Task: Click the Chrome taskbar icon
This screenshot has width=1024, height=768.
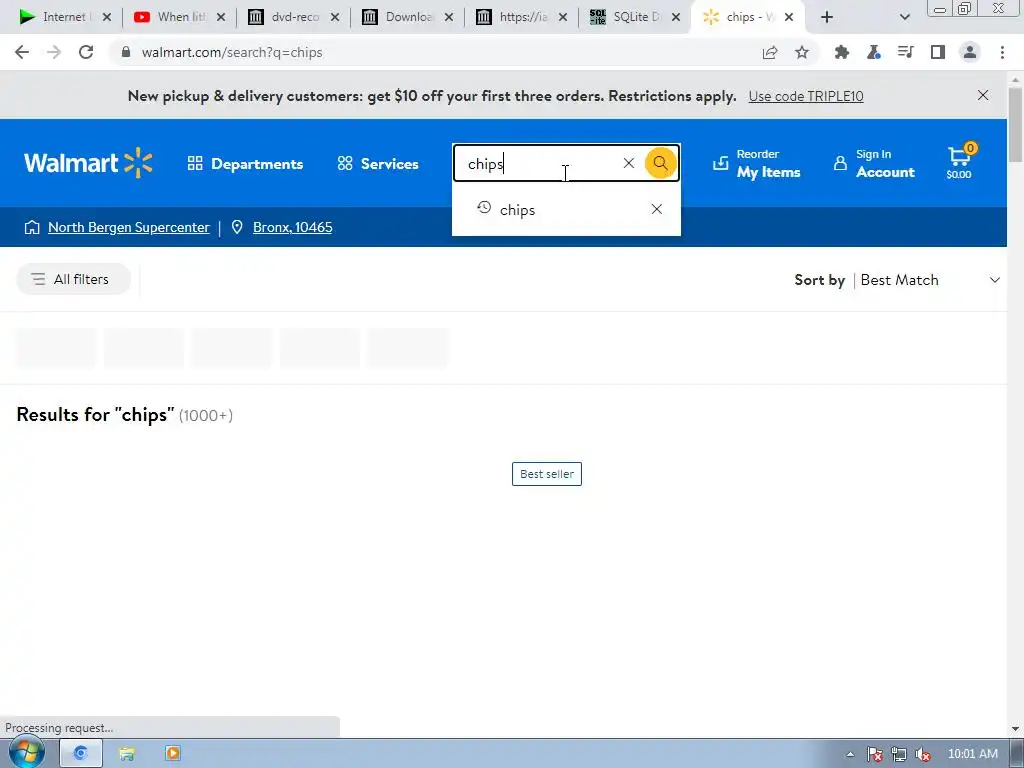Action: (80, 754)
